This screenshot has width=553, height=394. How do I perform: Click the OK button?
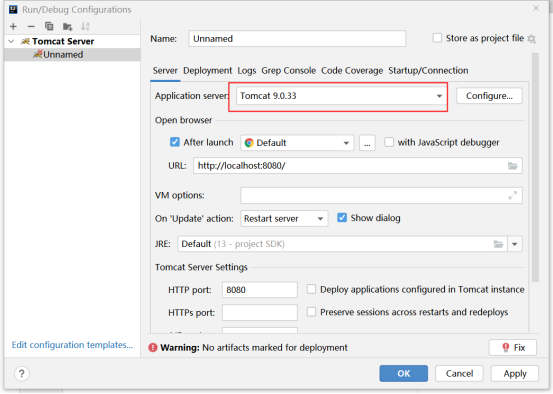pyautogui.click(x=403, y=374)
